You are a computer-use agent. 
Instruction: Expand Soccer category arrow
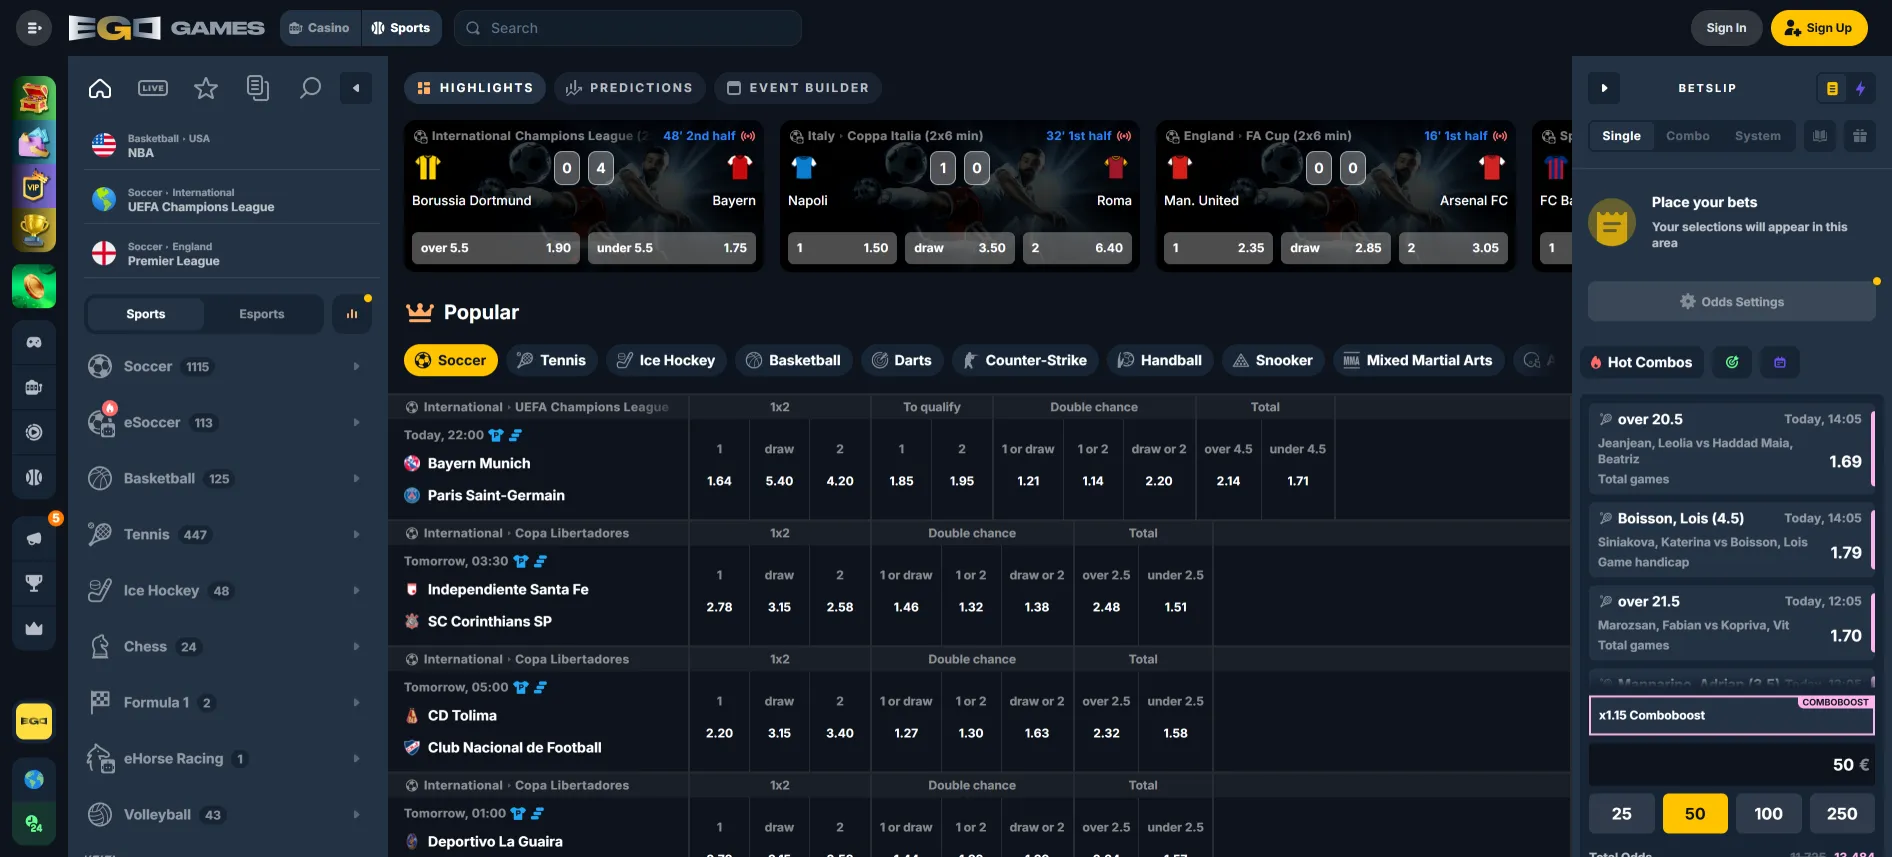coord(356,367)
